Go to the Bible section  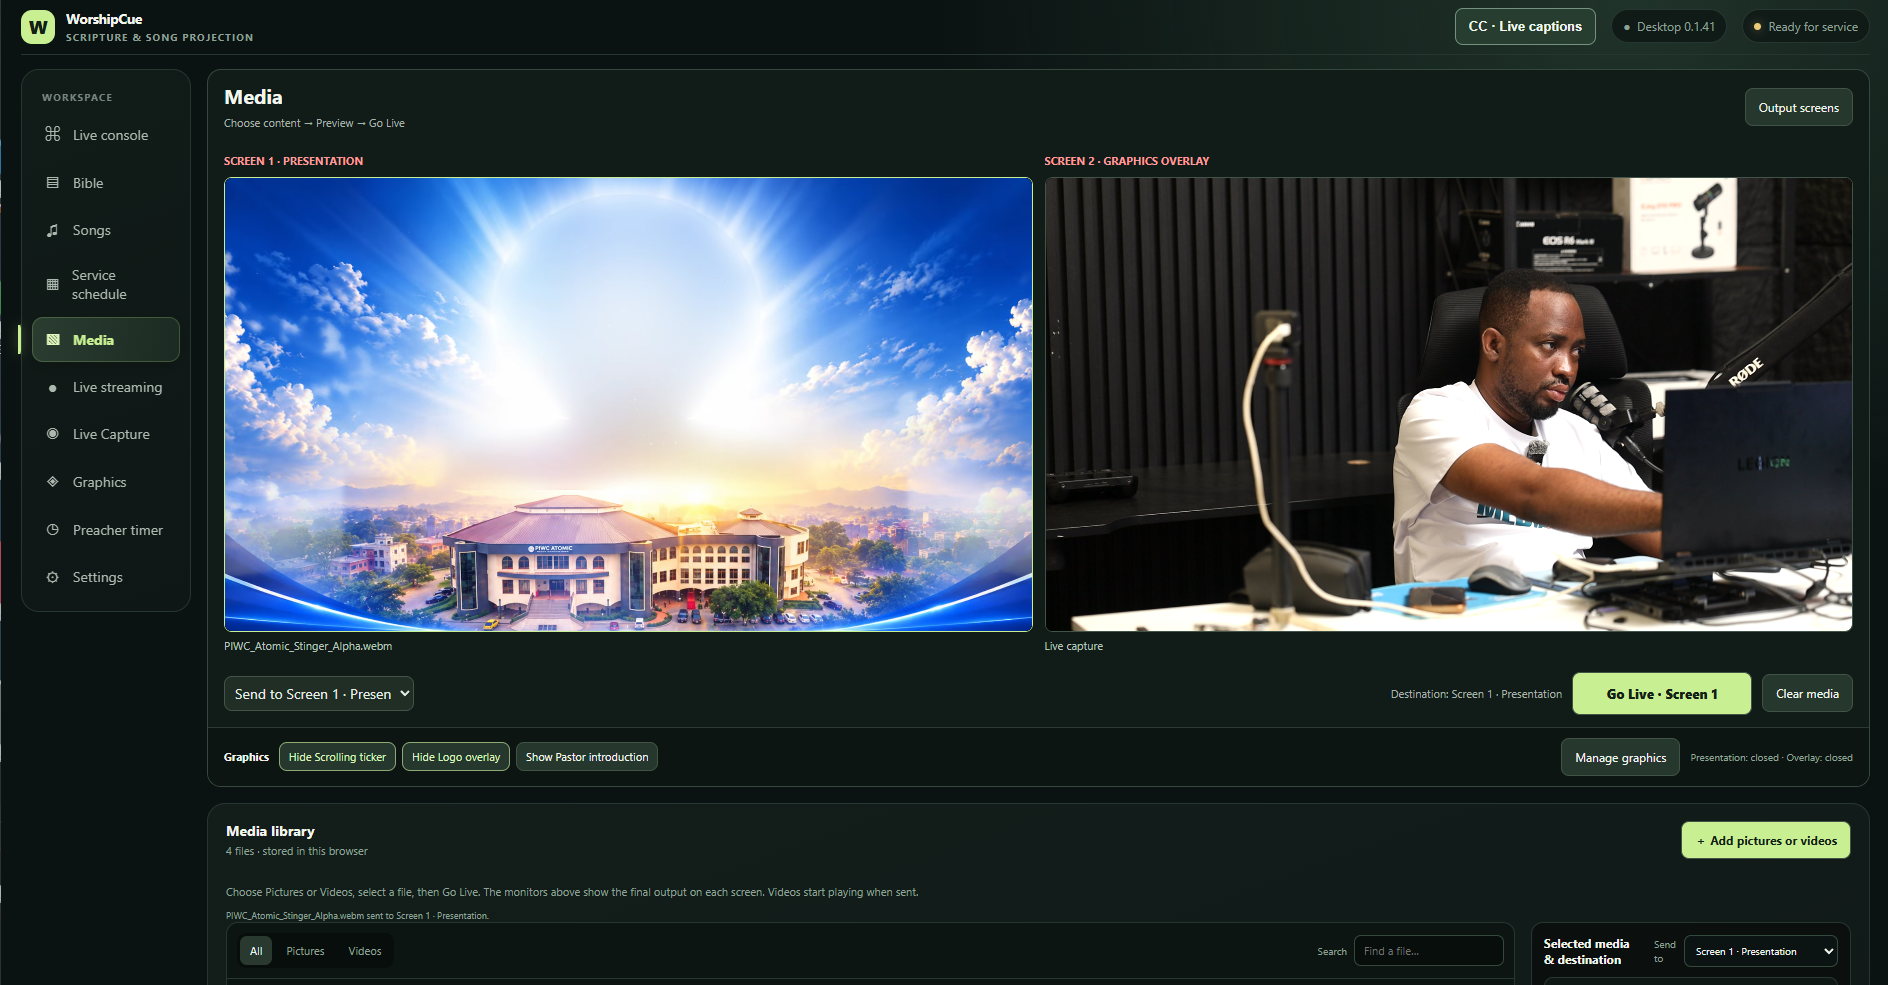(x=106, y=183)
